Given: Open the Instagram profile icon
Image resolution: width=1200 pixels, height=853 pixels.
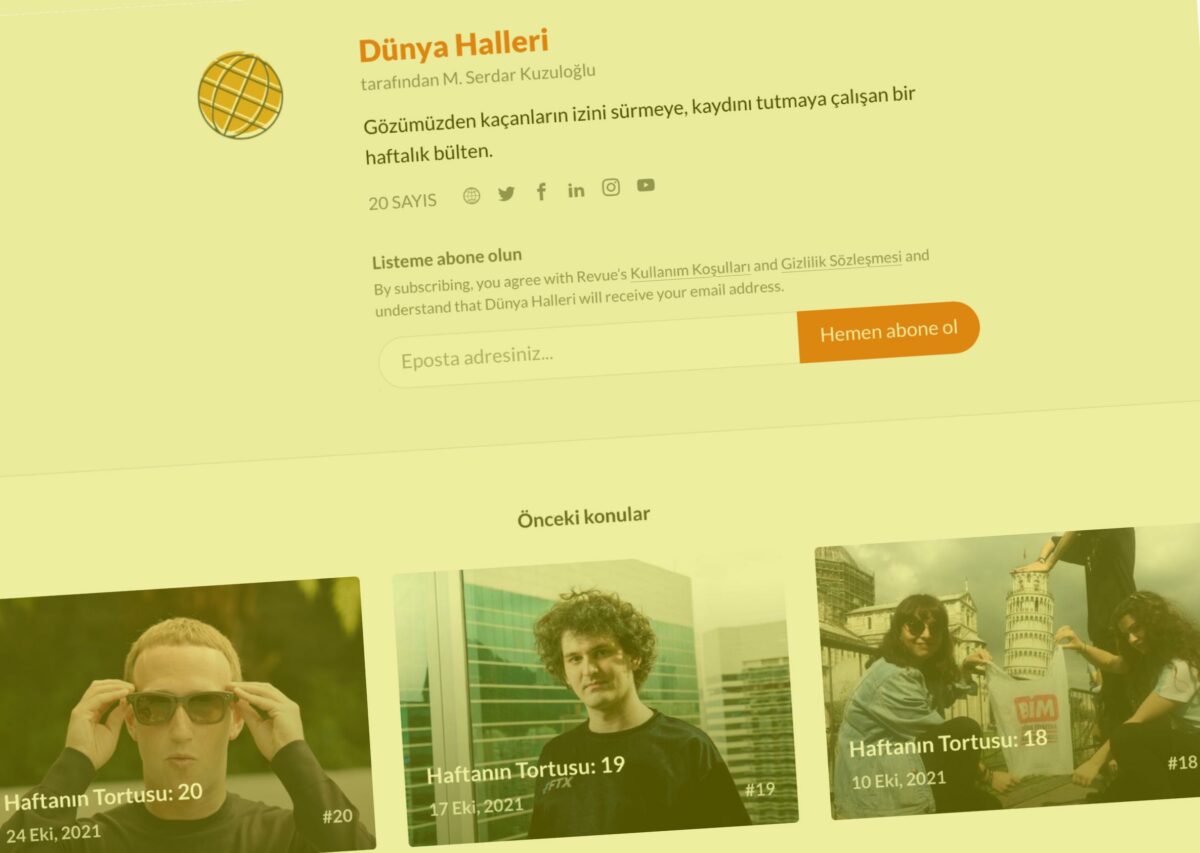Looking at the screenshot, I should (x=611, y=187).
